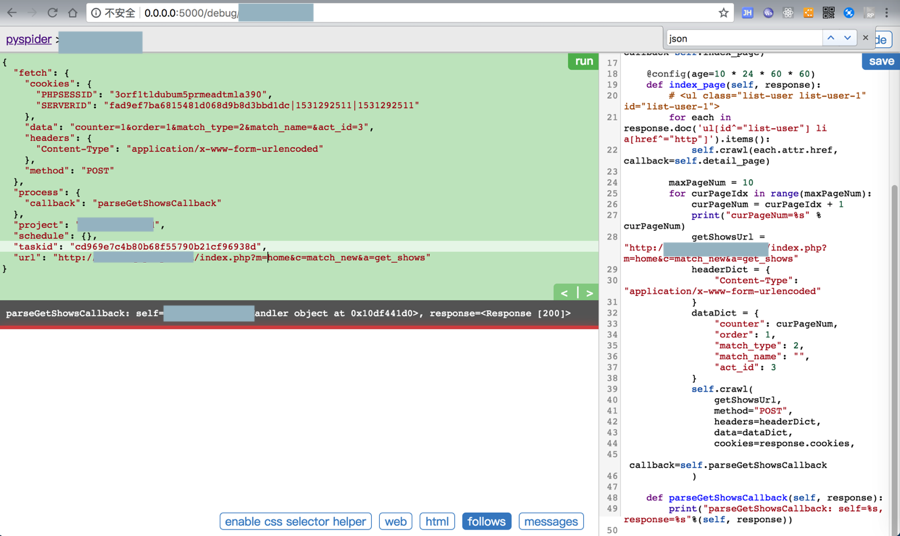Viewport: 900px width, 536px height.
Task: Save the script with the save button
Action: (x=881, y=61)
